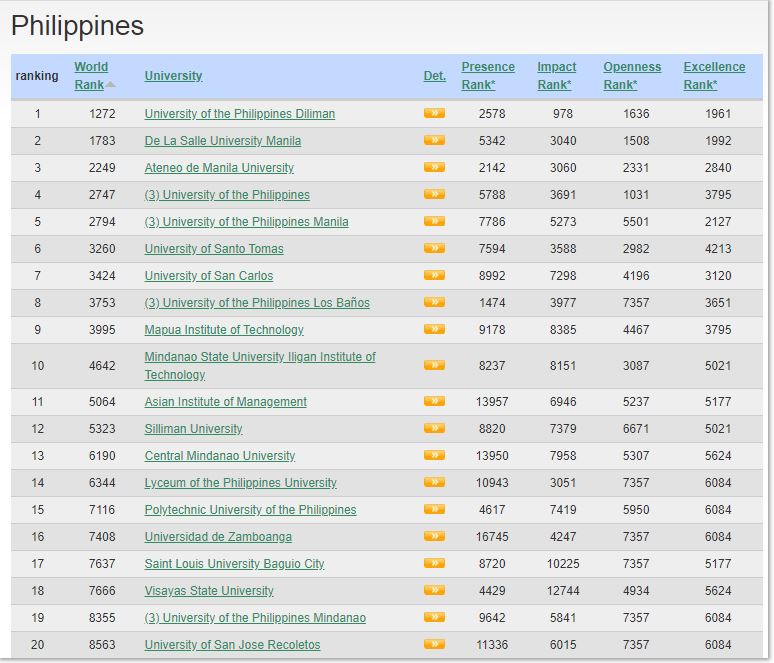
Task: Open Asian Institute of Management link
Action: coord(226,402)
